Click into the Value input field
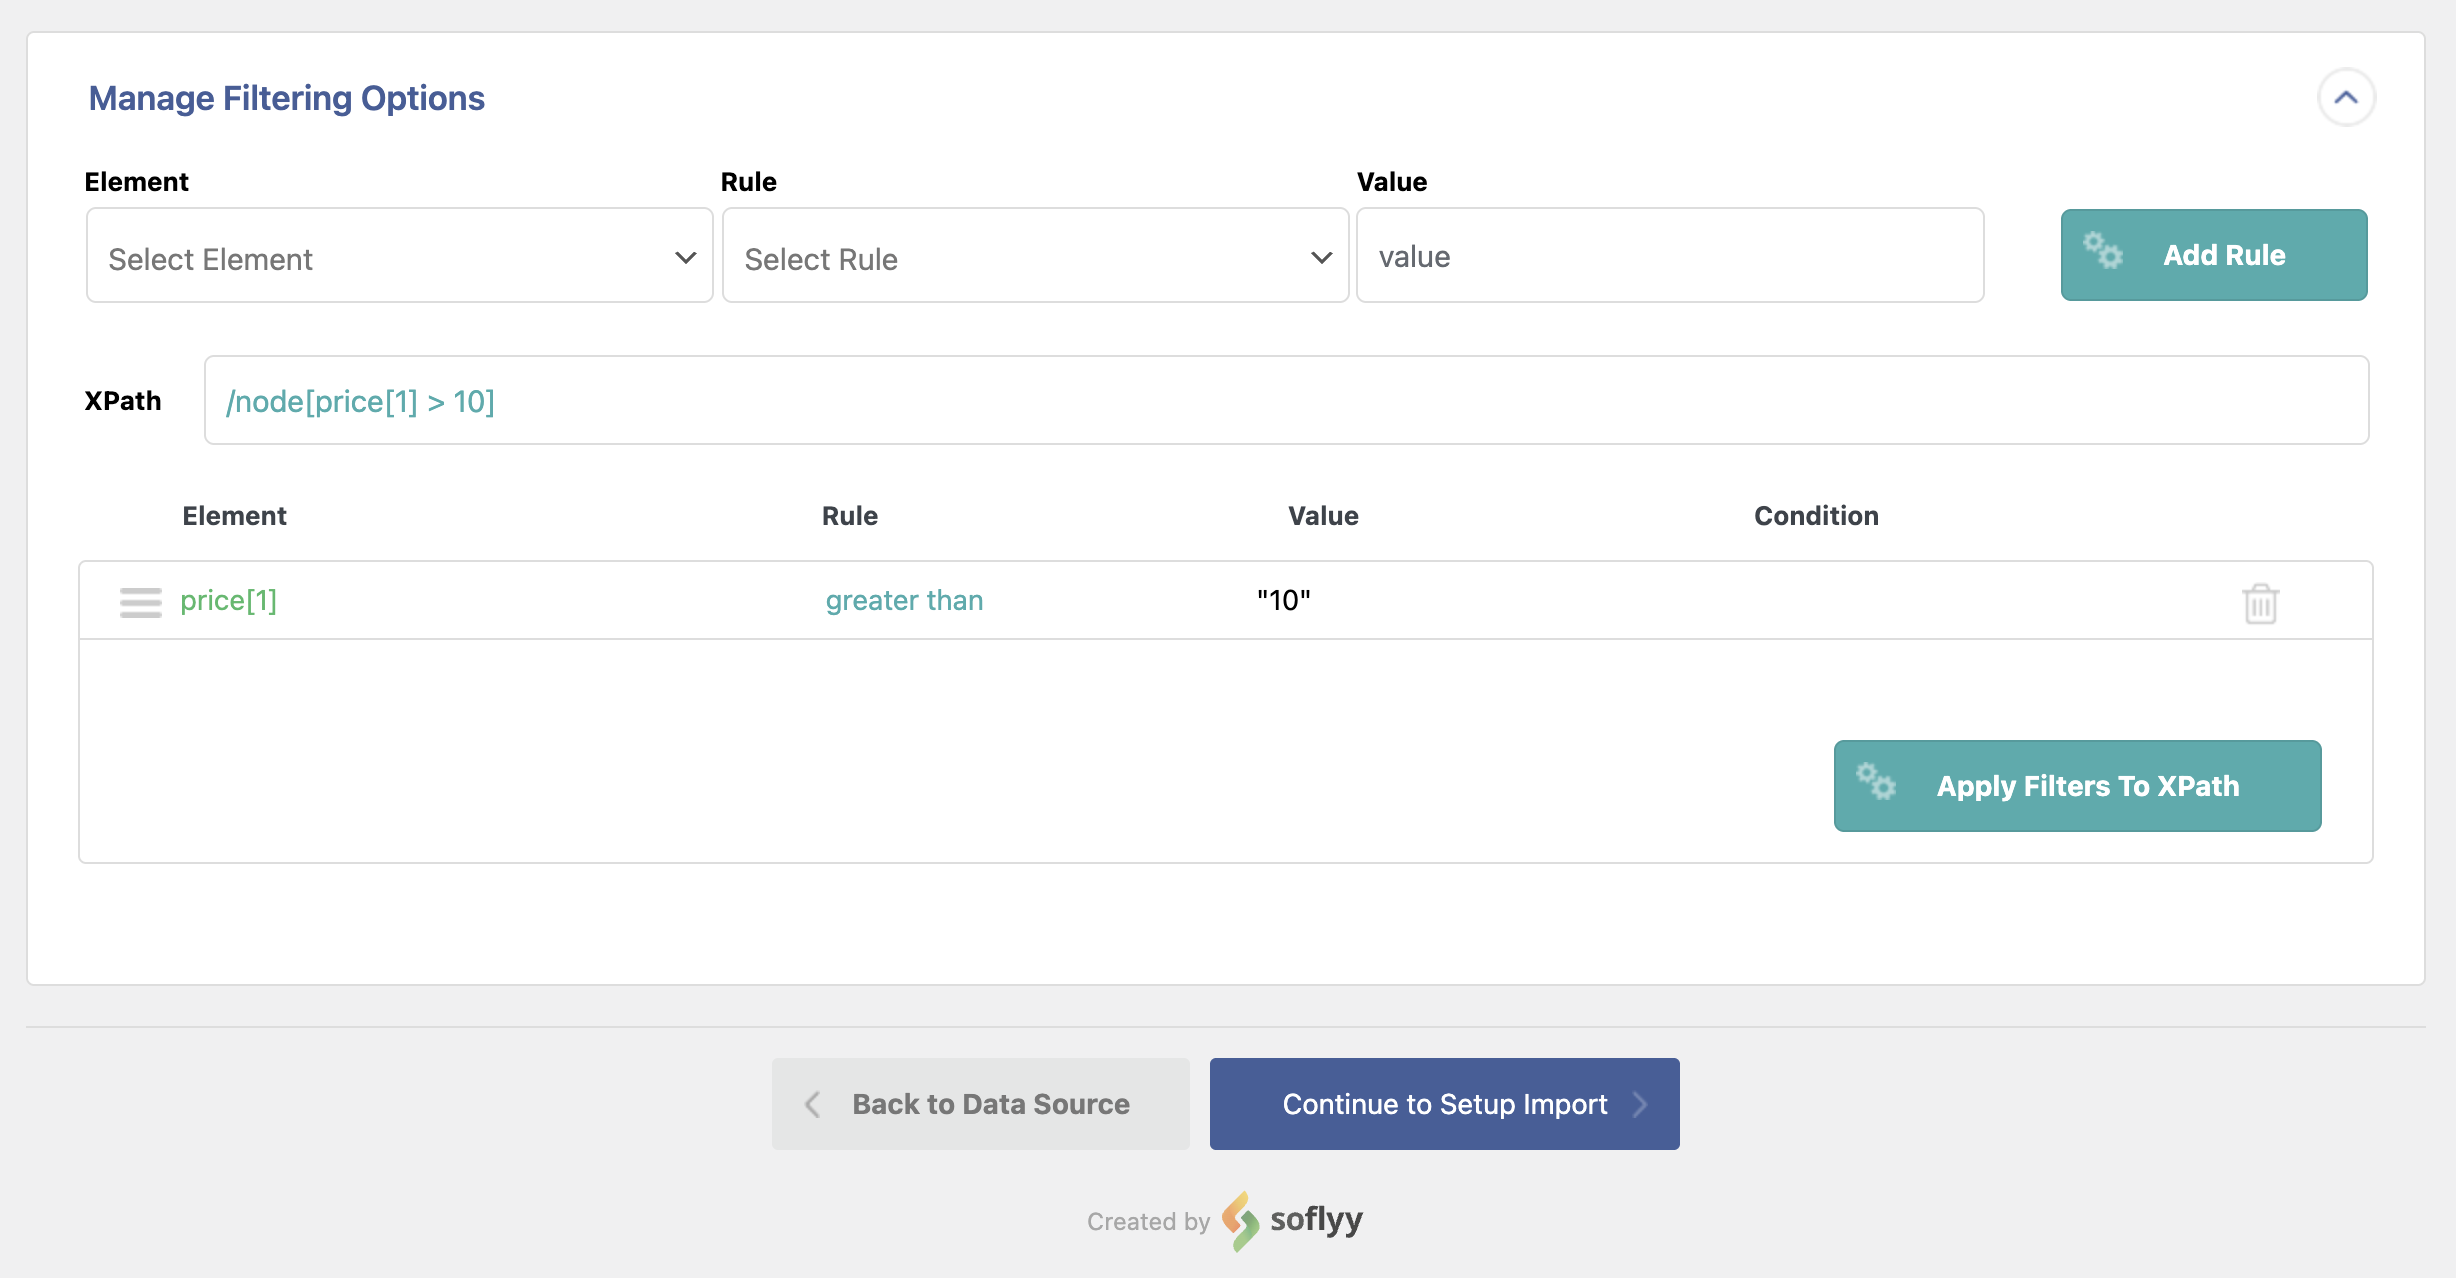 click(x=1670, y=256)
